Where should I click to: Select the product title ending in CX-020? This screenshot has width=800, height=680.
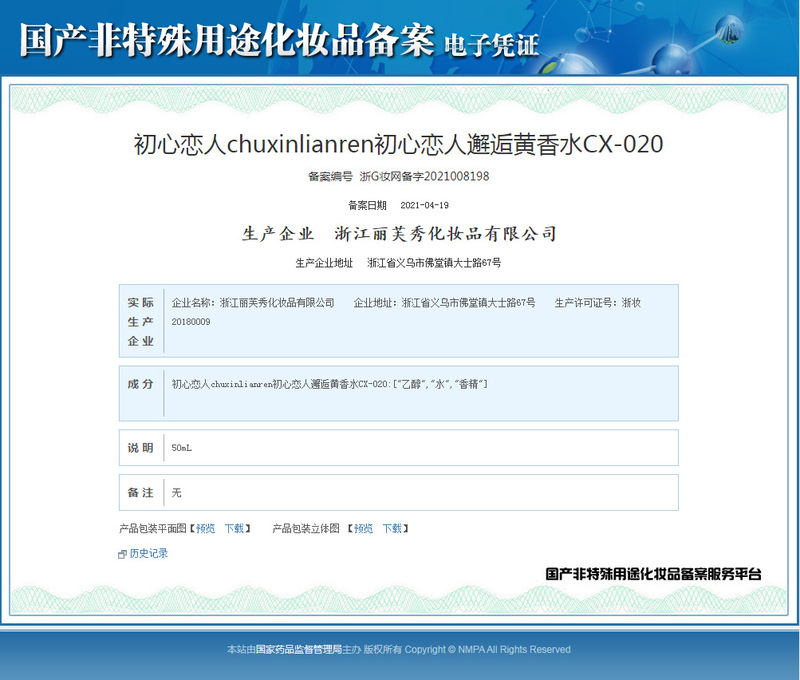(398, 144)
